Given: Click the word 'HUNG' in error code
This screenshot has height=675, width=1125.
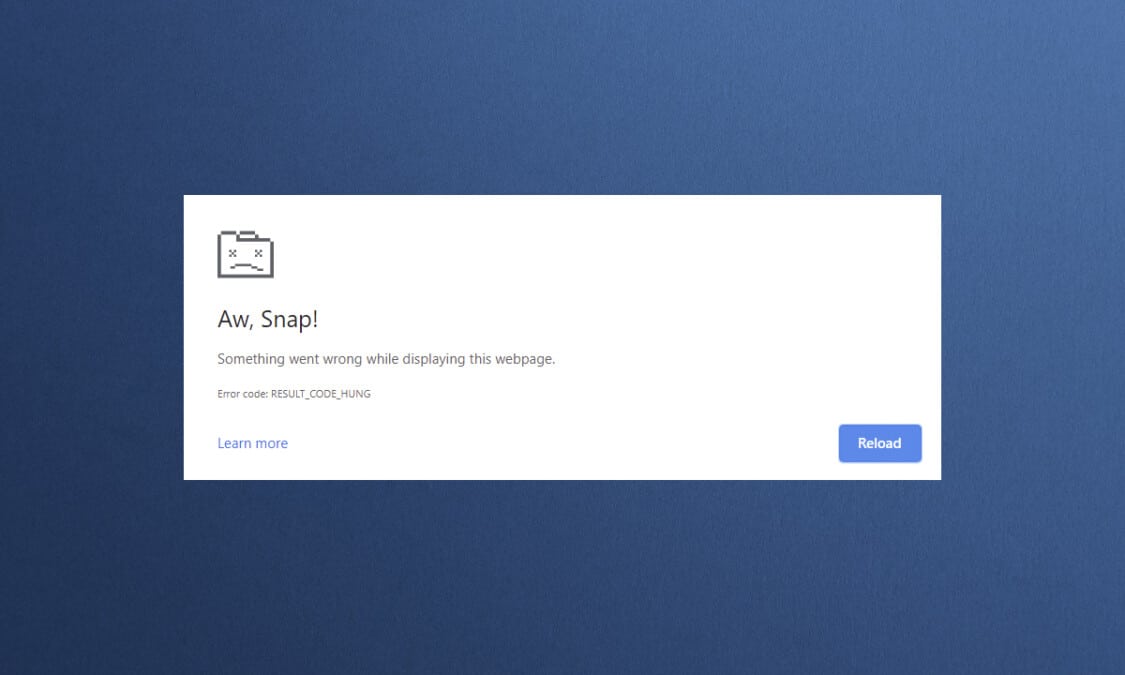Looking at the screenshot, I should tap(356, 394).
